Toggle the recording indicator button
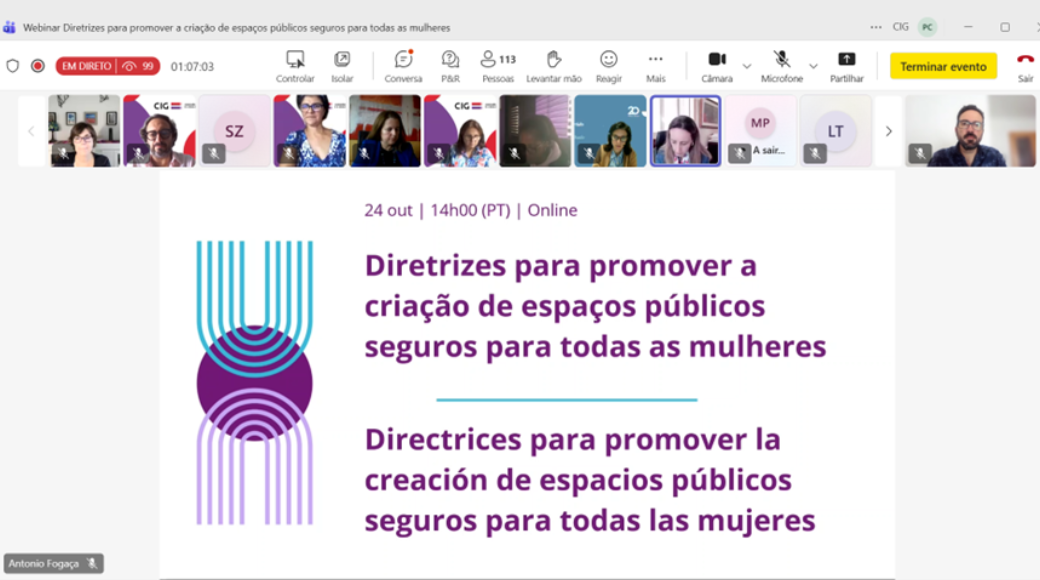1040x580 pixels. pos(38,66)
